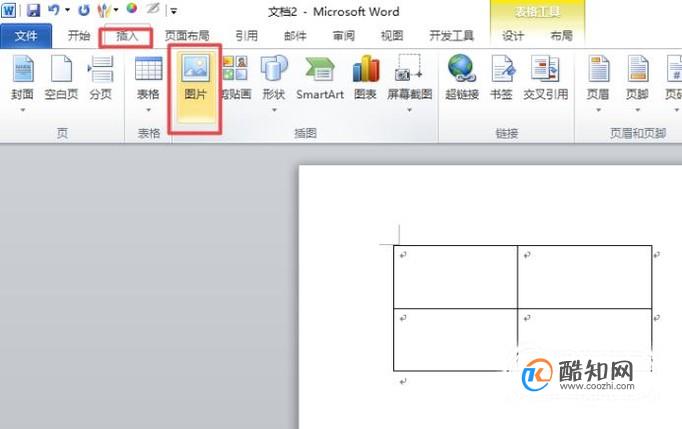Insert a page break with 分页
This screenshot has width=682, height=429.
pos(100,78)
